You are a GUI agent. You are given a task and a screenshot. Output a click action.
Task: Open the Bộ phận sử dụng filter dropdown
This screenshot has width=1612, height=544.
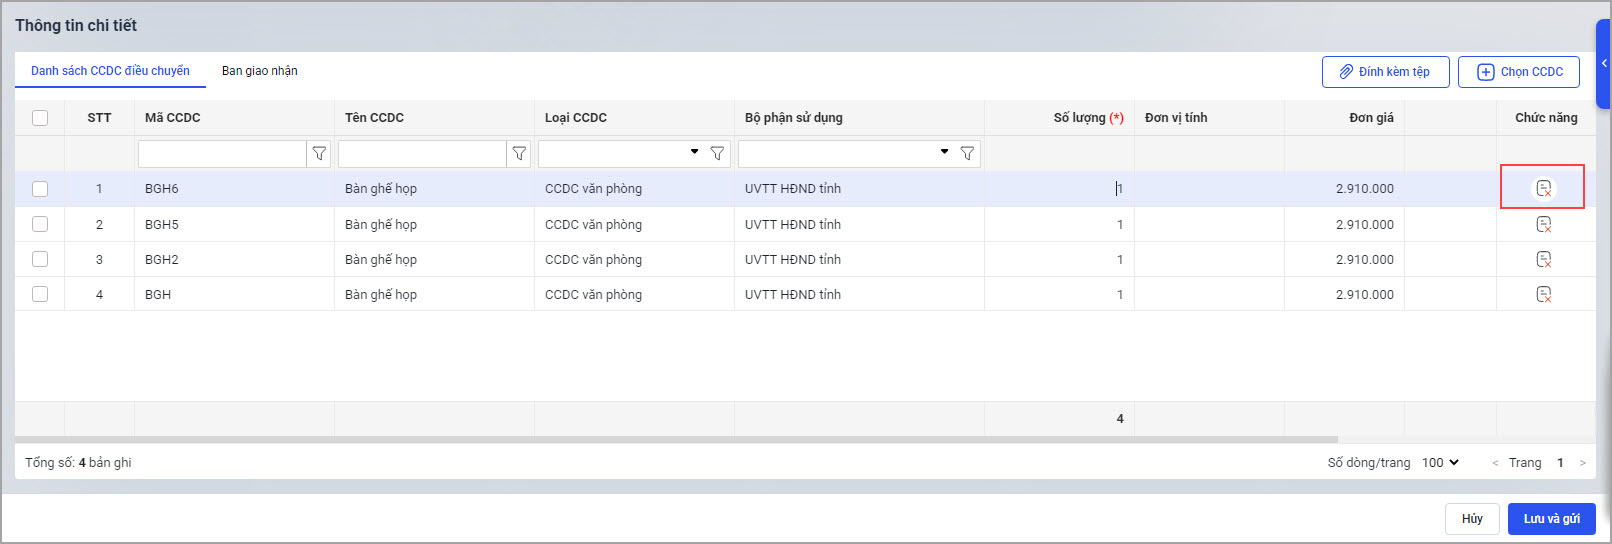[944, 153]
